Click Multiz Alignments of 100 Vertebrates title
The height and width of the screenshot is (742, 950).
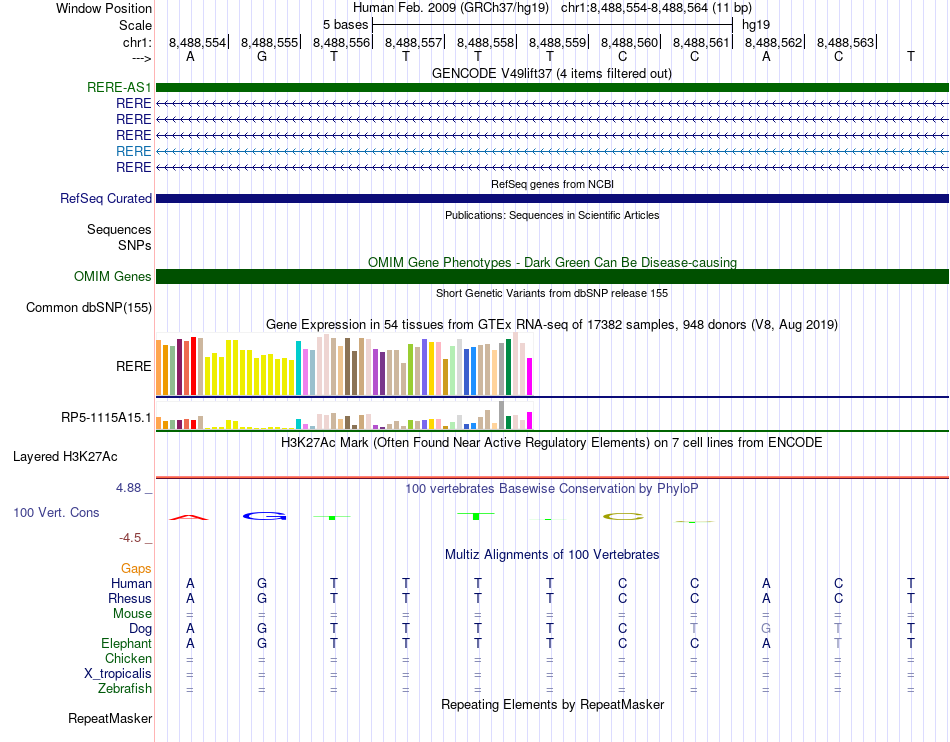point(552,554)
